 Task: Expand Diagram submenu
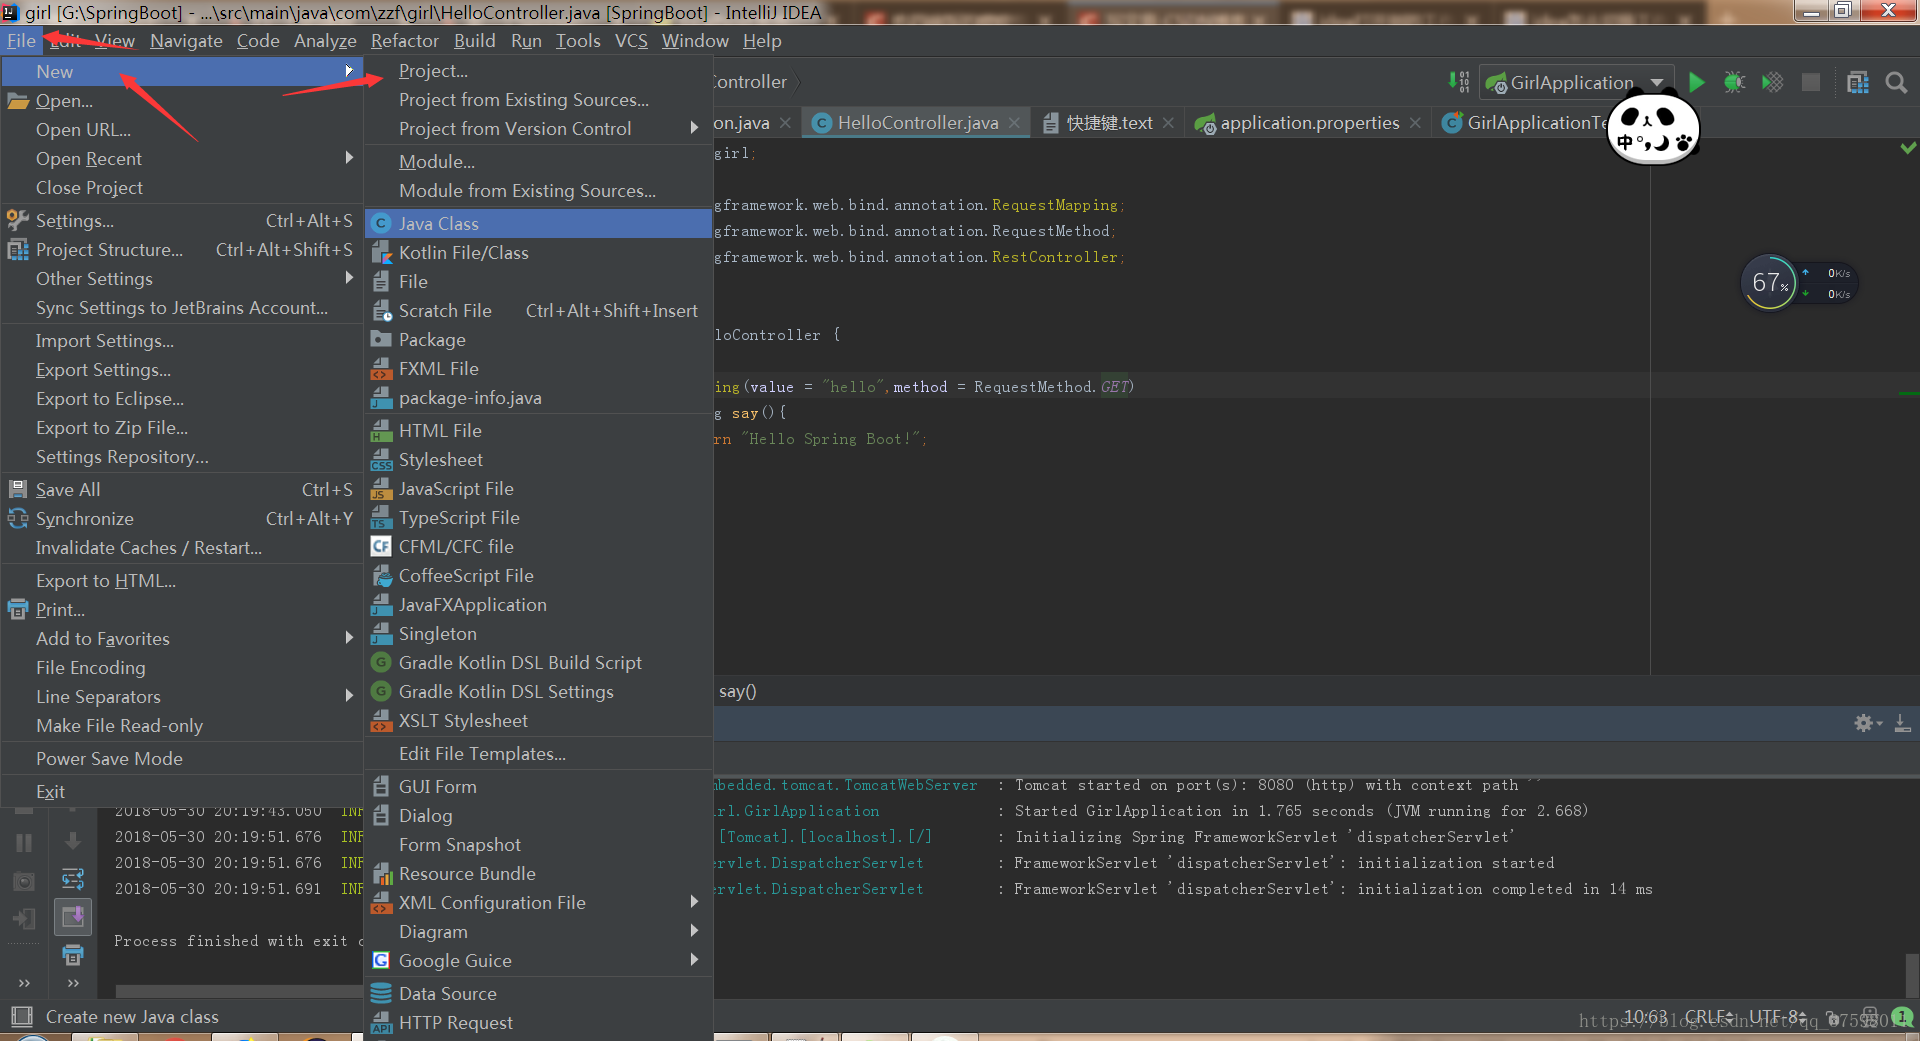click(x=538, y=932)
